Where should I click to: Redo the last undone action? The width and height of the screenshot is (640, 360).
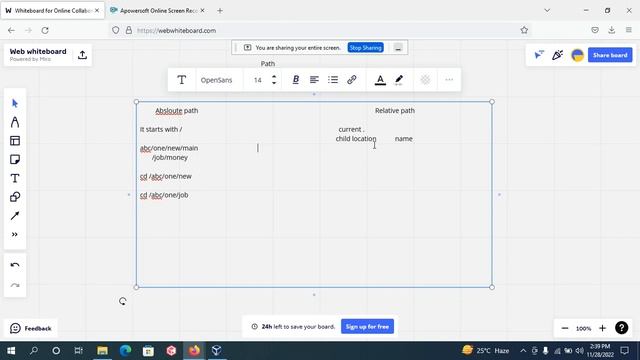pyautogui.click(x=15, y=285)
